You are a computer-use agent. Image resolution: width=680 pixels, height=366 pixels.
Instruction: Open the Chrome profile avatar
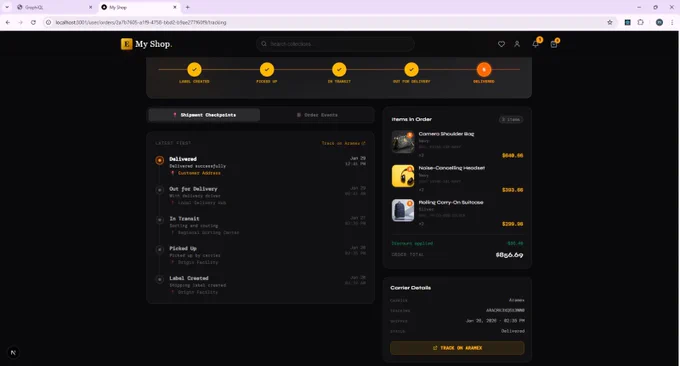[x=659, y=23]
